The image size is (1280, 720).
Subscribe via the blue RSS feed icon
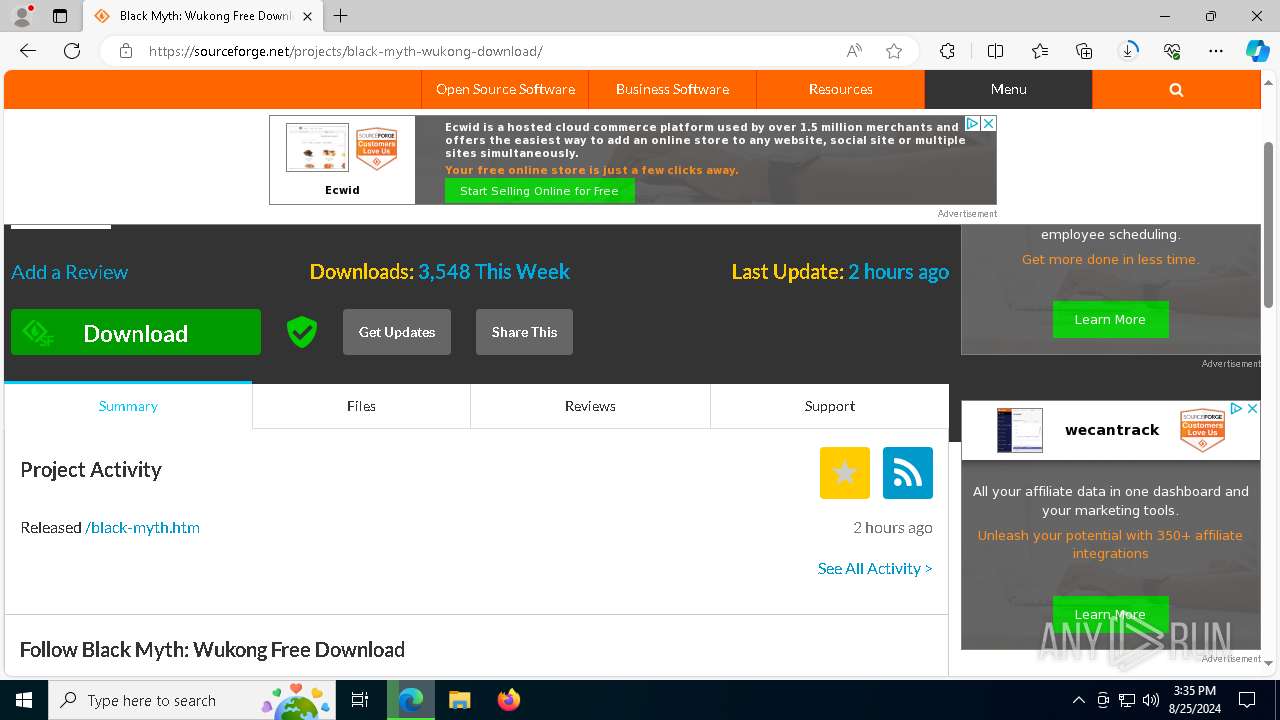point(908,472)
